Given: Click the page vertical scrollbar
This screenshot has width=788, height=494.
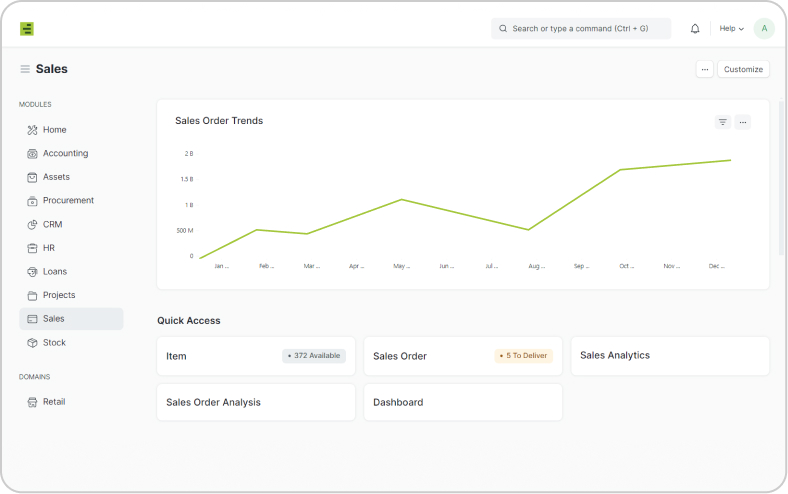Looking at the screenshot, I should (781, 180).
